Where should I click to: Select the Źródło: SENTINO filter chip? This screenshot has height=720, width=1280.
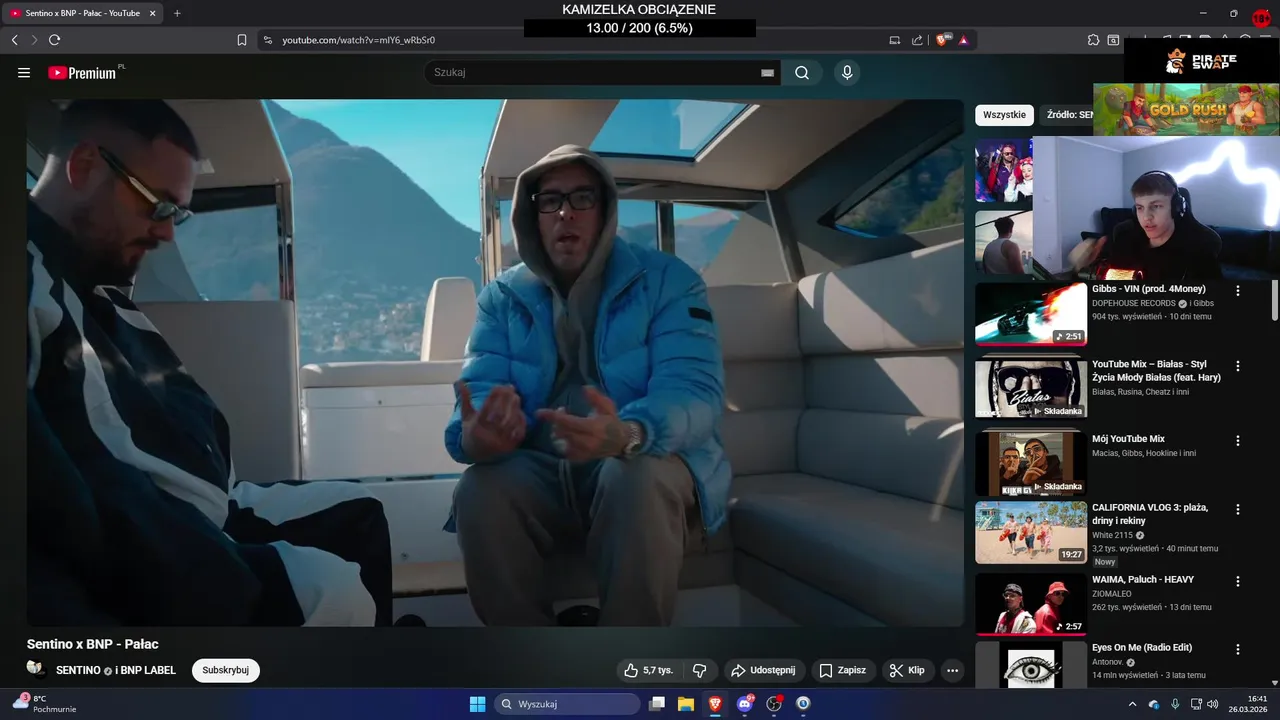click(1067, 115)
